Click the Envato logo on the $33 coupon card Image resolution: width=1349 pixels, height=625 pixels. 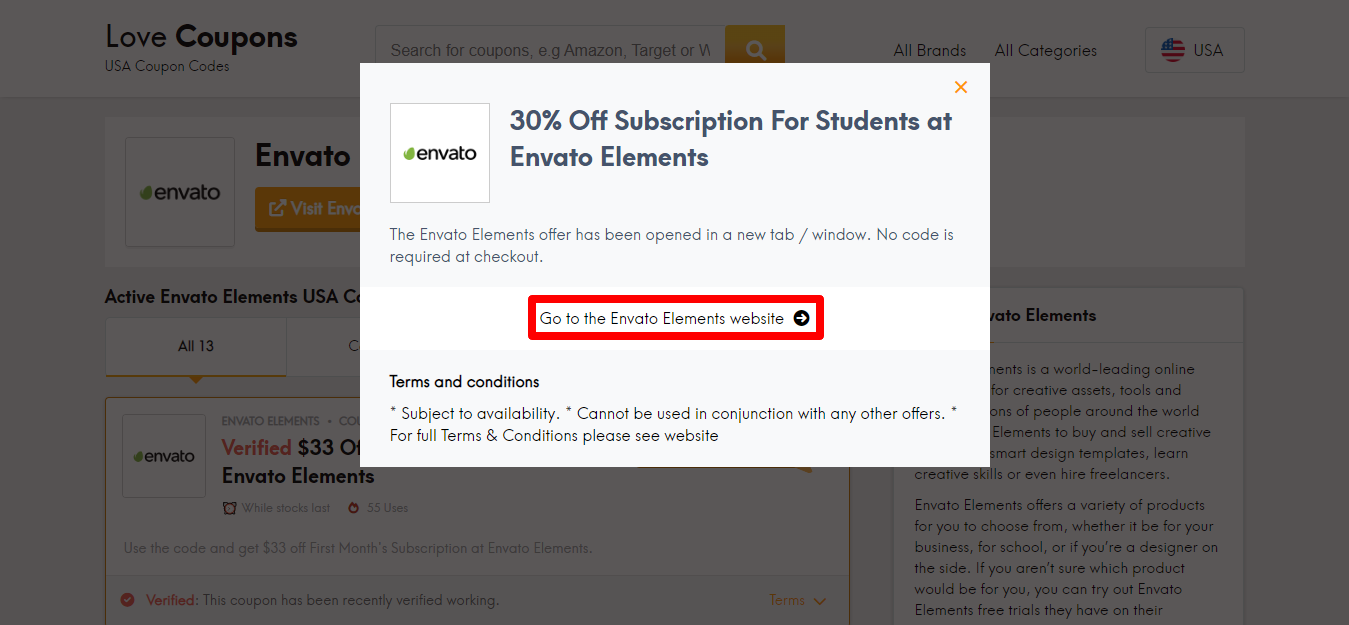[x=163, y=456]
